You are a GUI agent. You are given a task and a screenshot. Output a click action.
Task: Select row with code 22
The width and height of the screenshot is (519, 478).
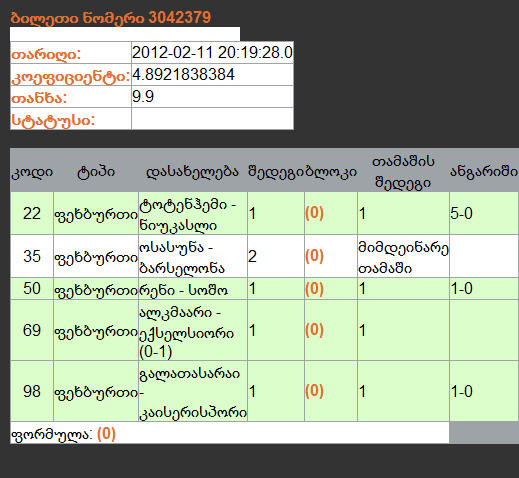(x=264, y=213)
